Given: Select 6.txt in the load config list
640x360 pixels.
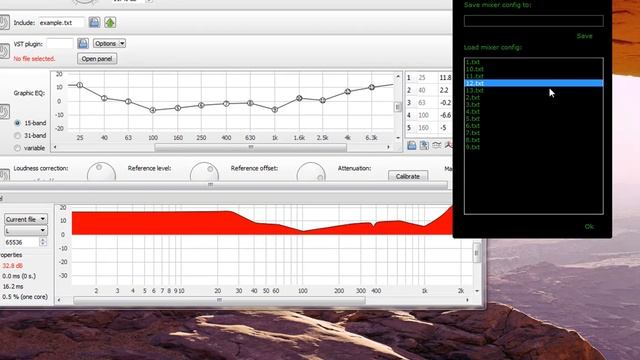Looking at the screenshot, I should click(533, 126).
